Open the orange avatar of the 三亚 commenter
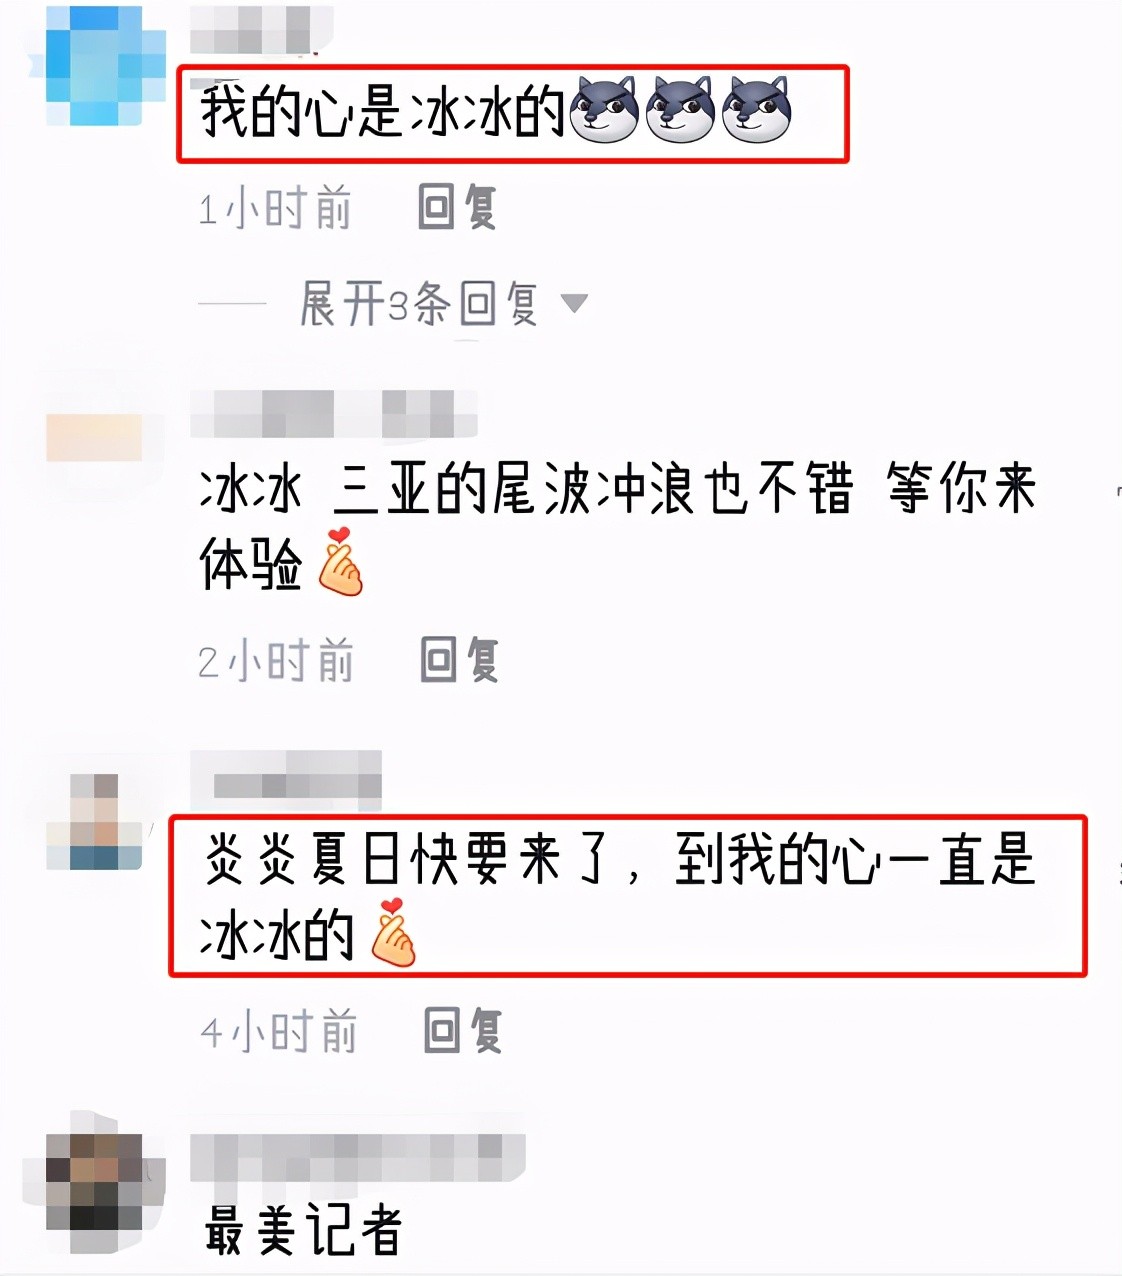The height and width of the screenshot is (1276, 1122). pos(94,438)
